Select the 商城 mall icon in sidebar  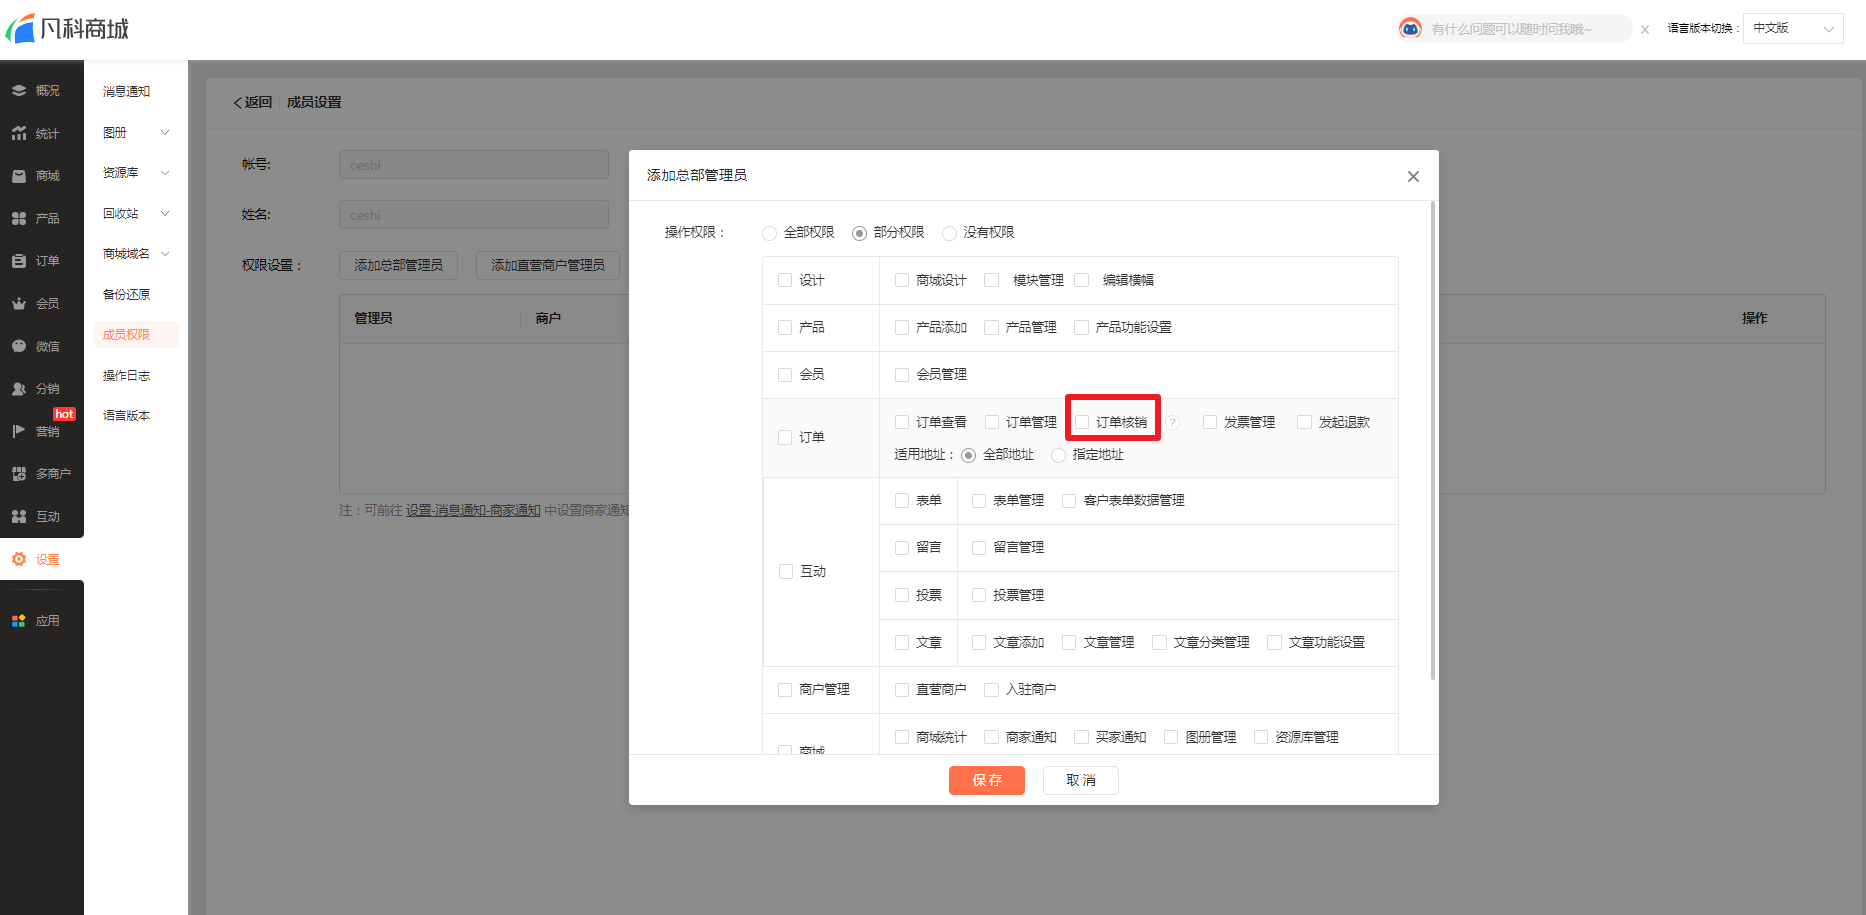coord(19,176)
